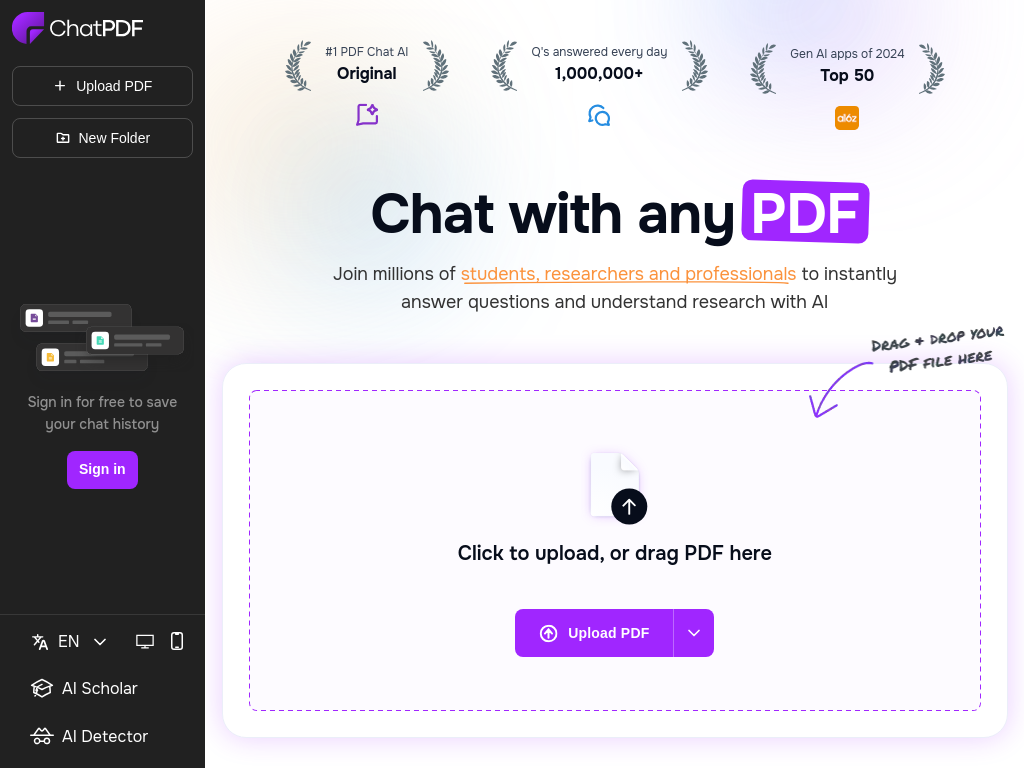
Task: Click the blue chat bubbles icon
Action: pos(599,116)
